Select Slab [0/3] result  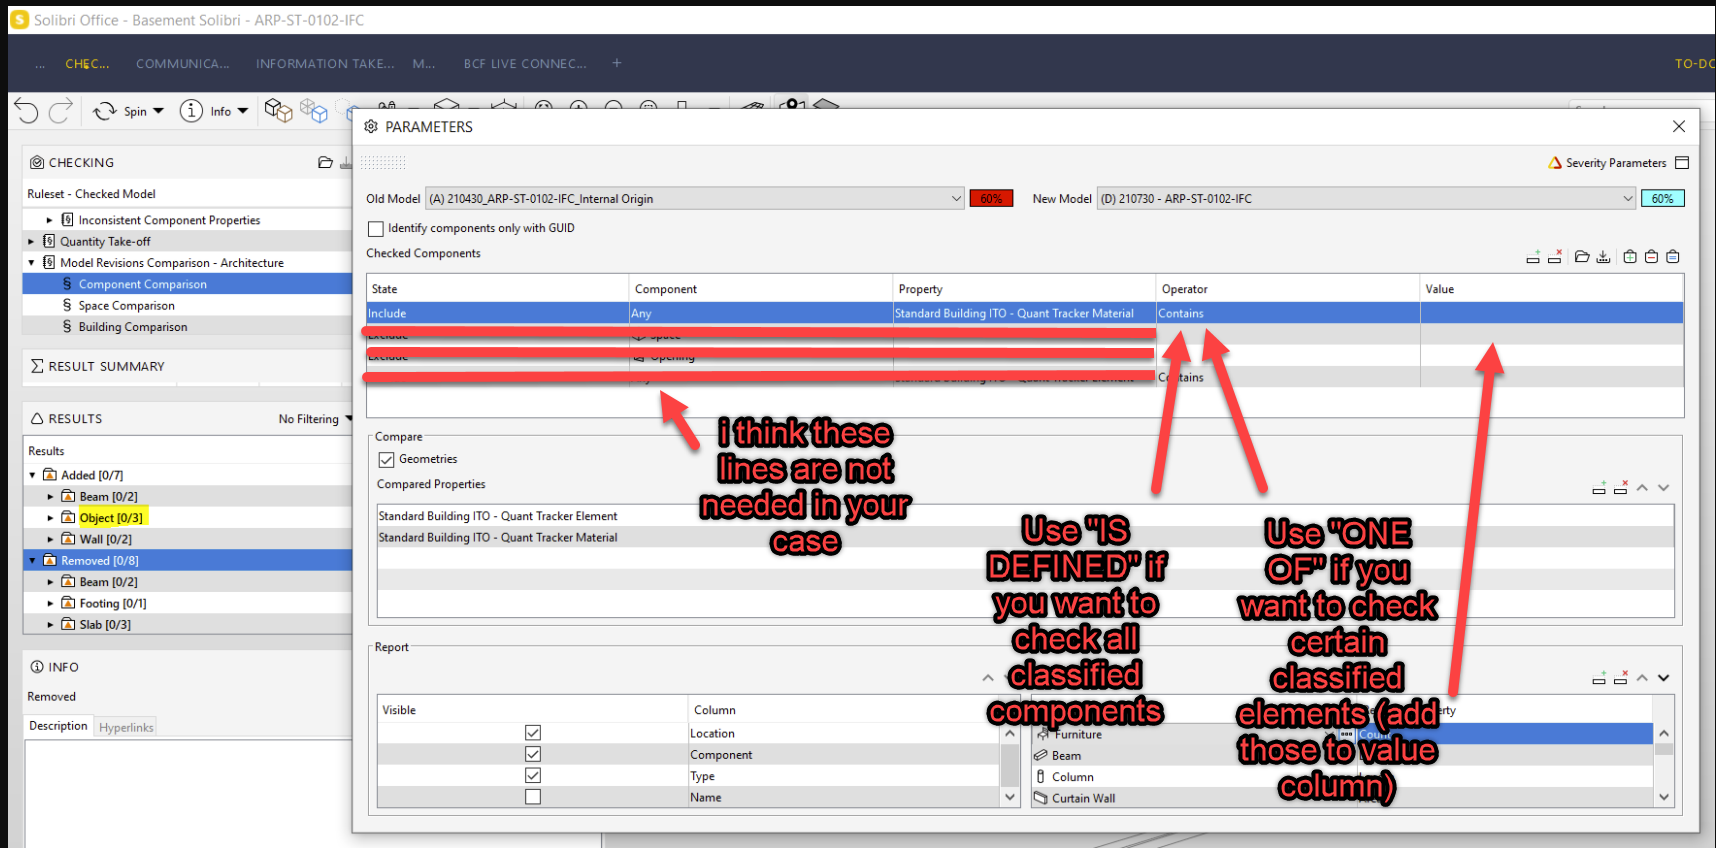[105, 625]
